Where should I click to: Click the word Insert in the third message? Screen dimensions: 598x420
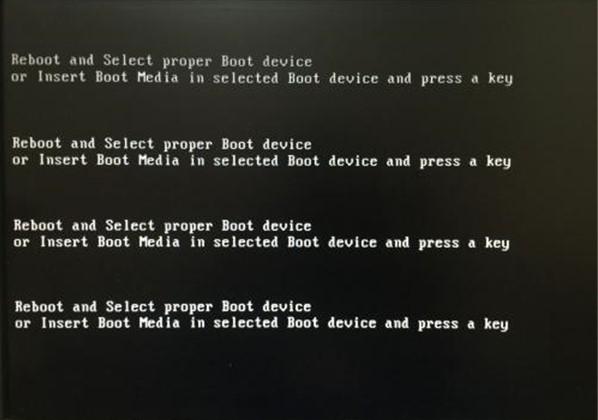click(64, 241)
